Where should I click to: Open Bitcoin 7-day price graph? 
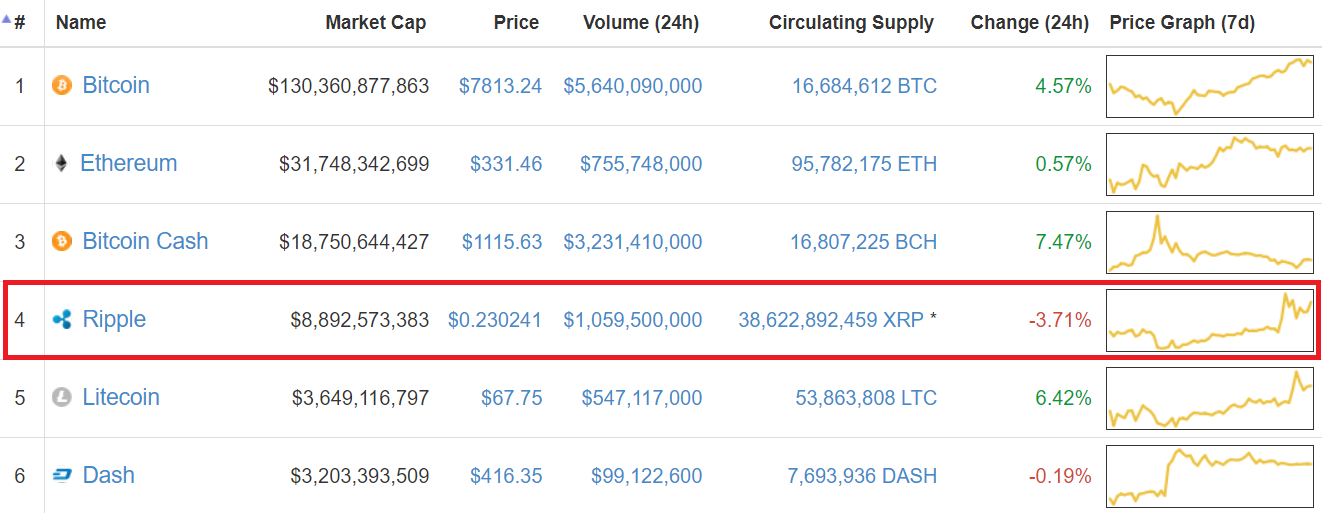[x=1210, y=86]
